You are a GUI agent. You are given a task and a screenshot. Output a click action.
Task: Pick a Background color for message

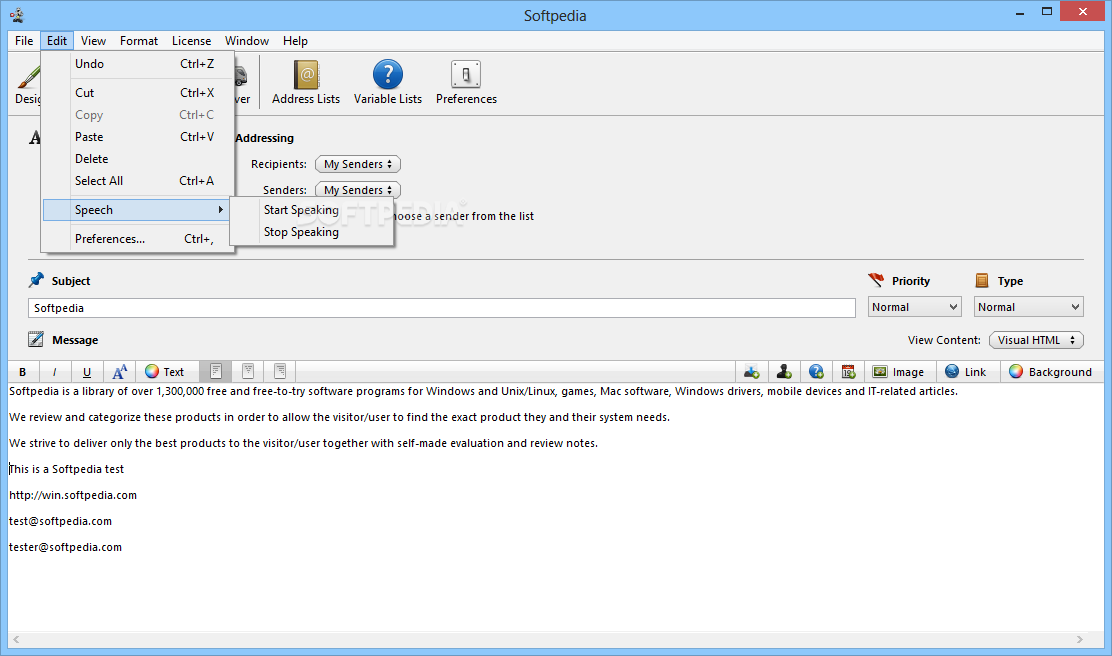pyautogui.click(x=1050, y=372)
